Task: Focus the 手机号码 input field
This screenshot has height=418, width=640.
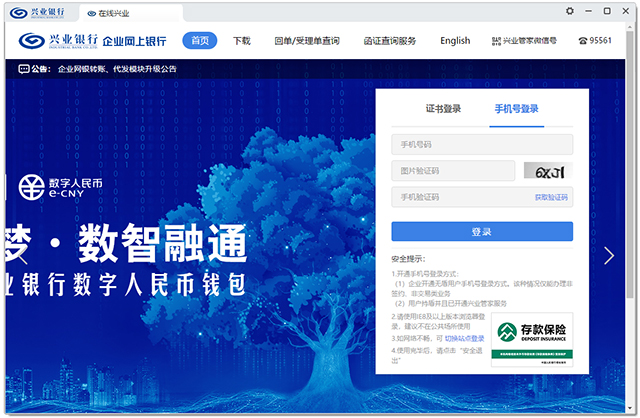Action: [x=481, y=145]
